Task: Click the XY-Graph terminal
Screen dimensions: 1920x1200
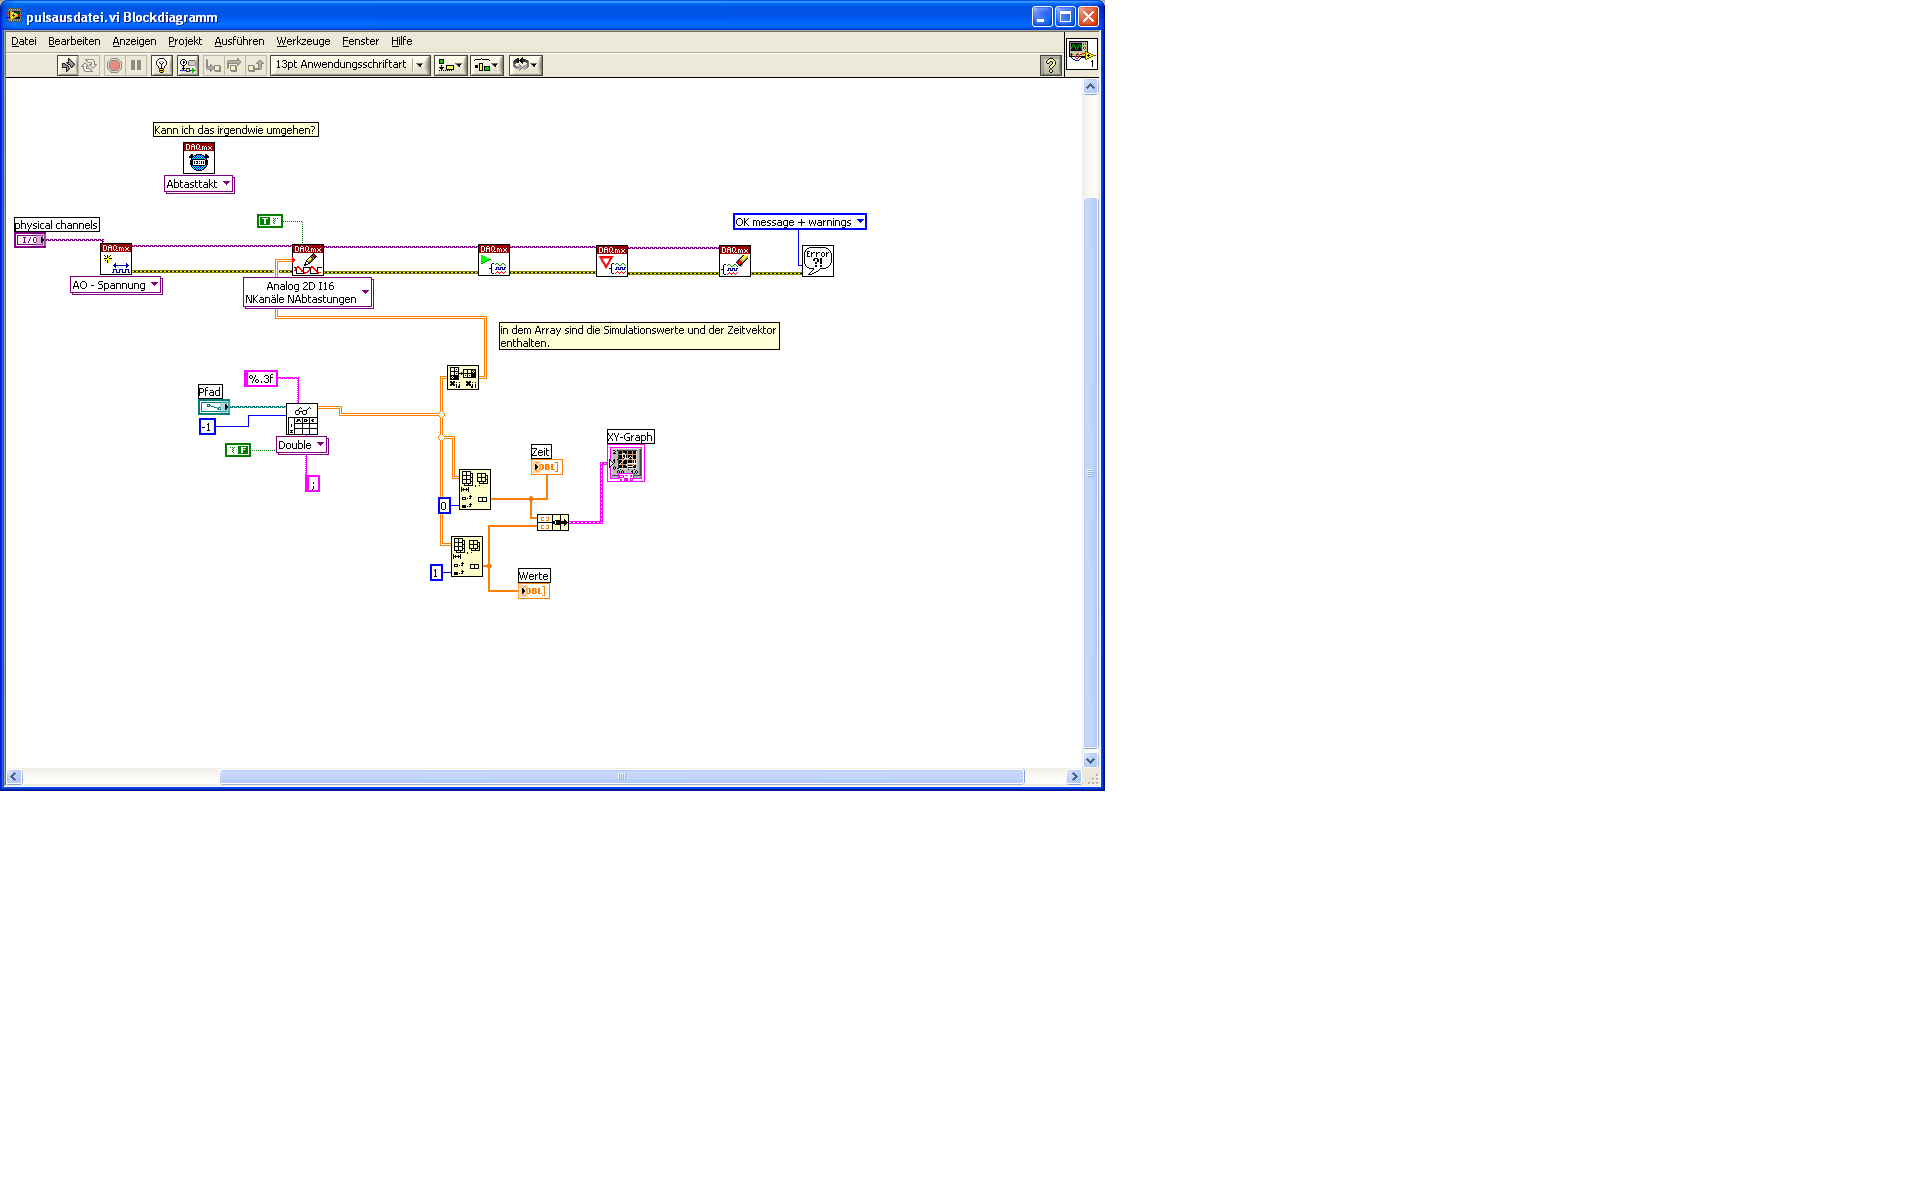Action: coord(625,462)
